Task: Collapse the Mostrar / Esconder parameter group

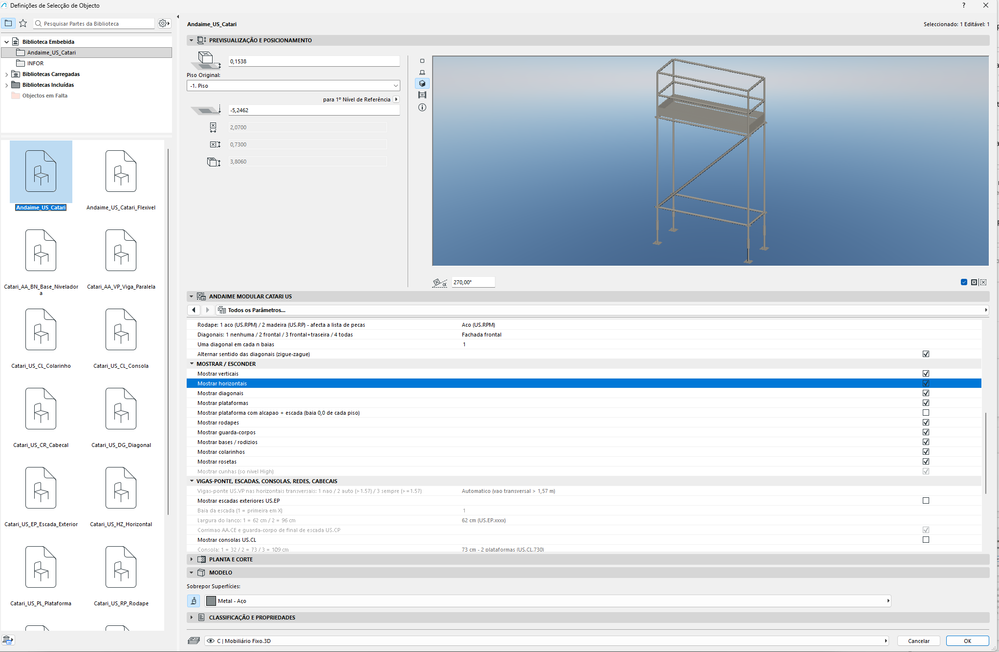Action: point(191,364)
